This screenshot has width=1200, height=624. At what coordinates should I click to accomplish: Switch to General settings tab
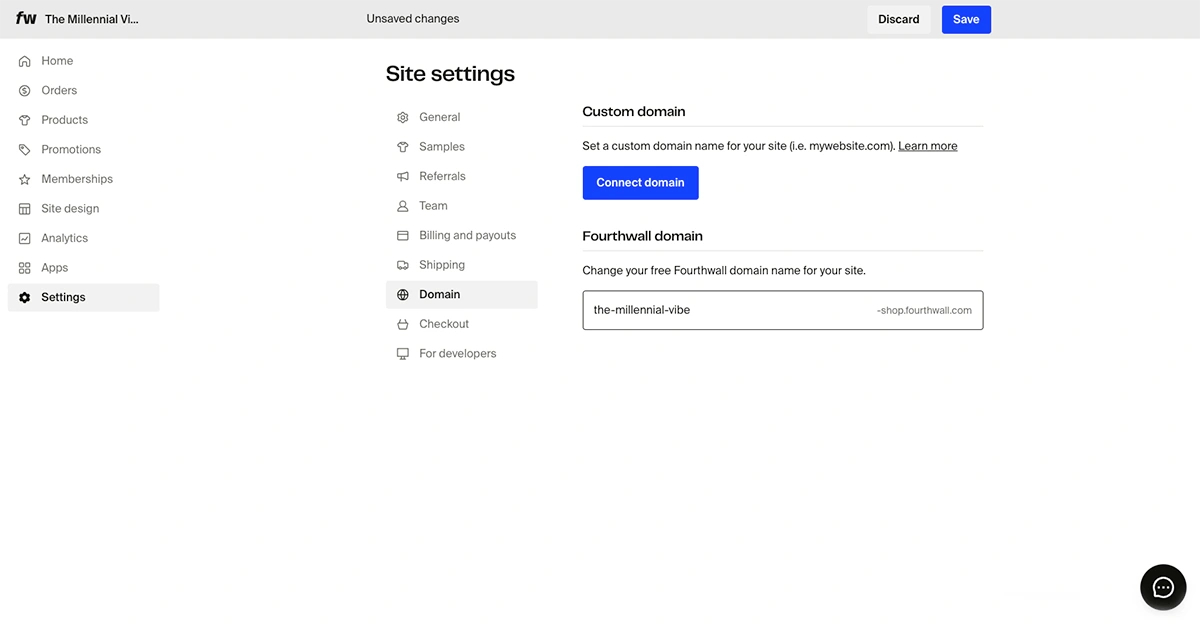click(439, 117)
